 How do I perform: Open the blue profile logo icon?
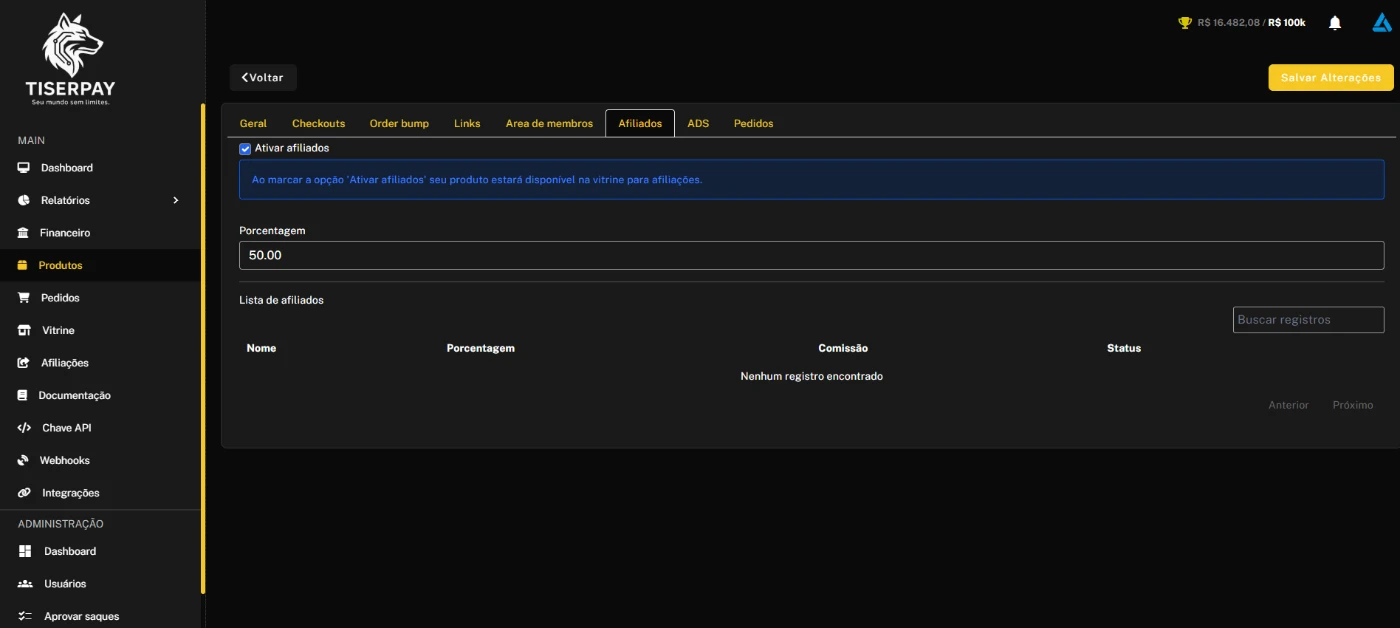coord(1382,23)
